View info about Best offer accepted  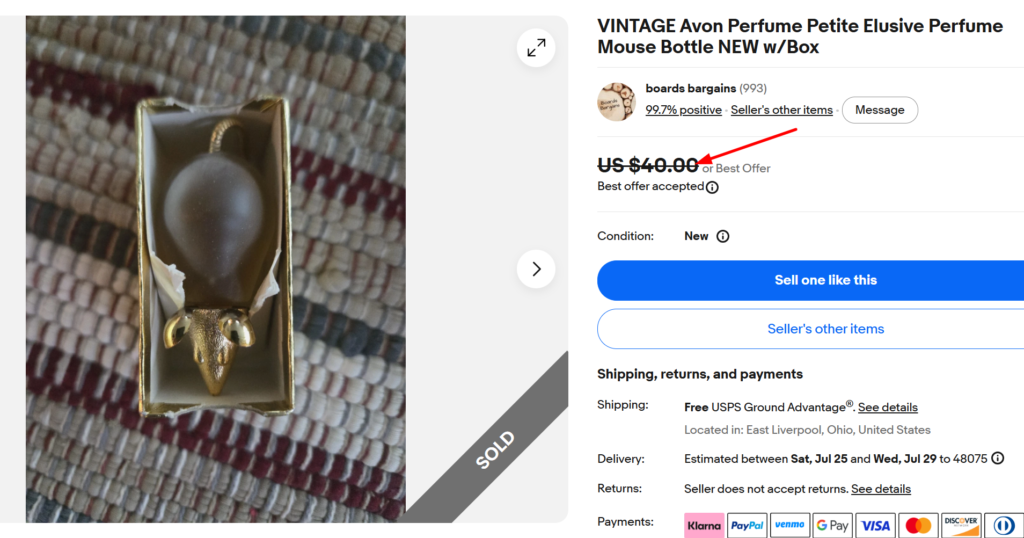tap(712, 187)
